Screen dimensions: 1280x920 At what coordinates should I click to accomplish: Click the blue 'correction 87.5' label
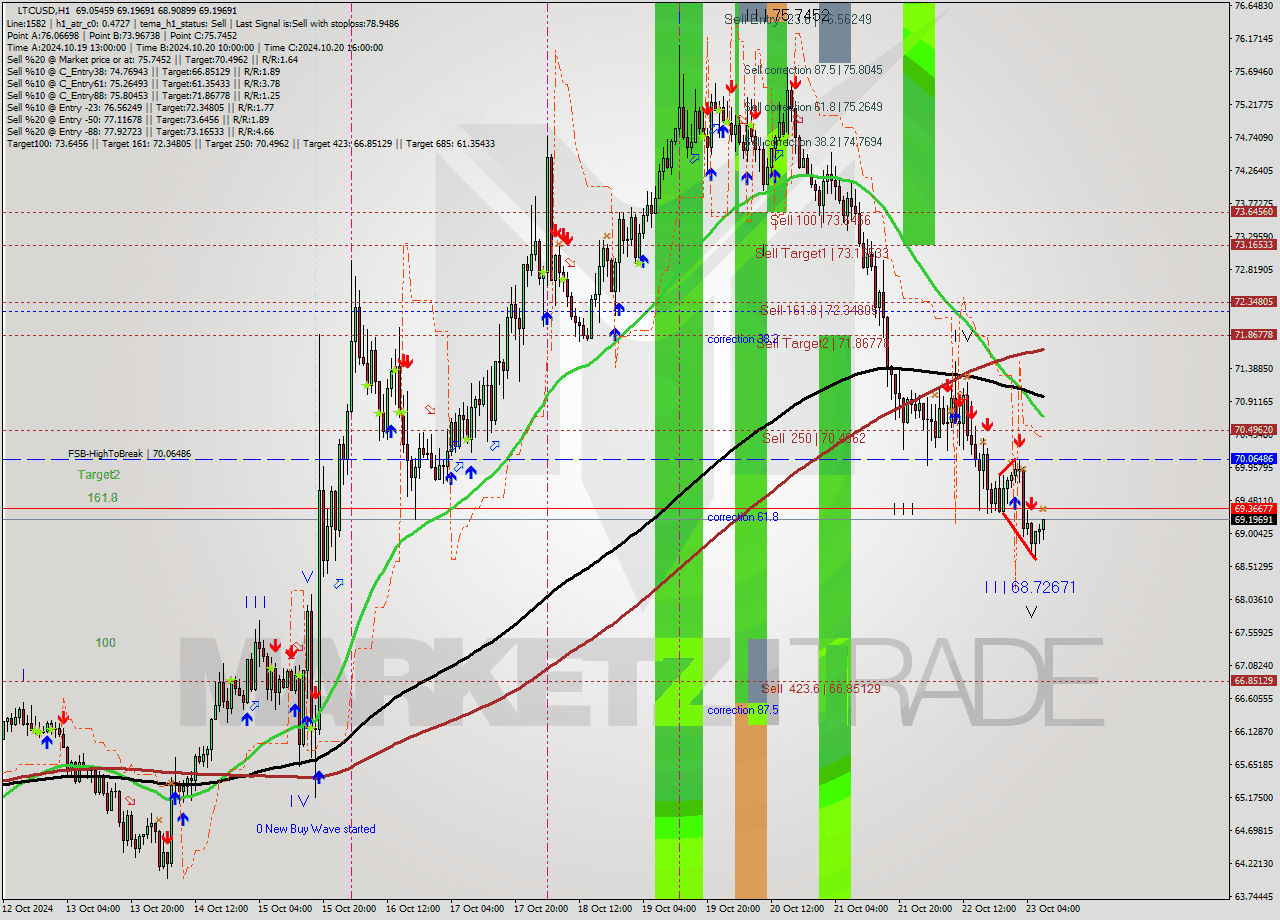743,710
